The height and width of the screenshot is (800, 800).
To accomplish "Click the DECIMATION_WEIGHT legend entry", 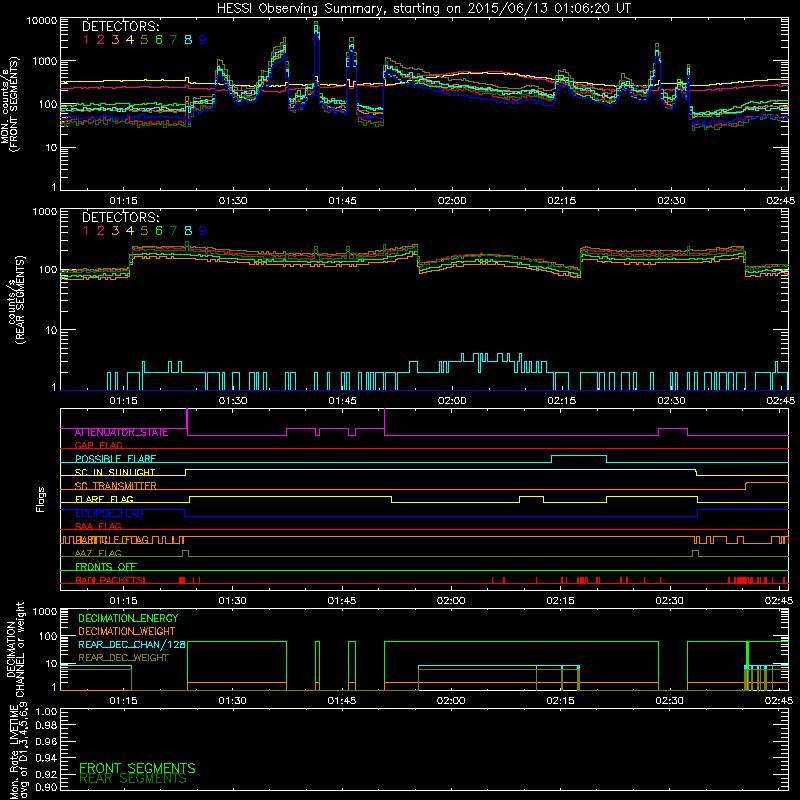I will [x=127, y=631].
